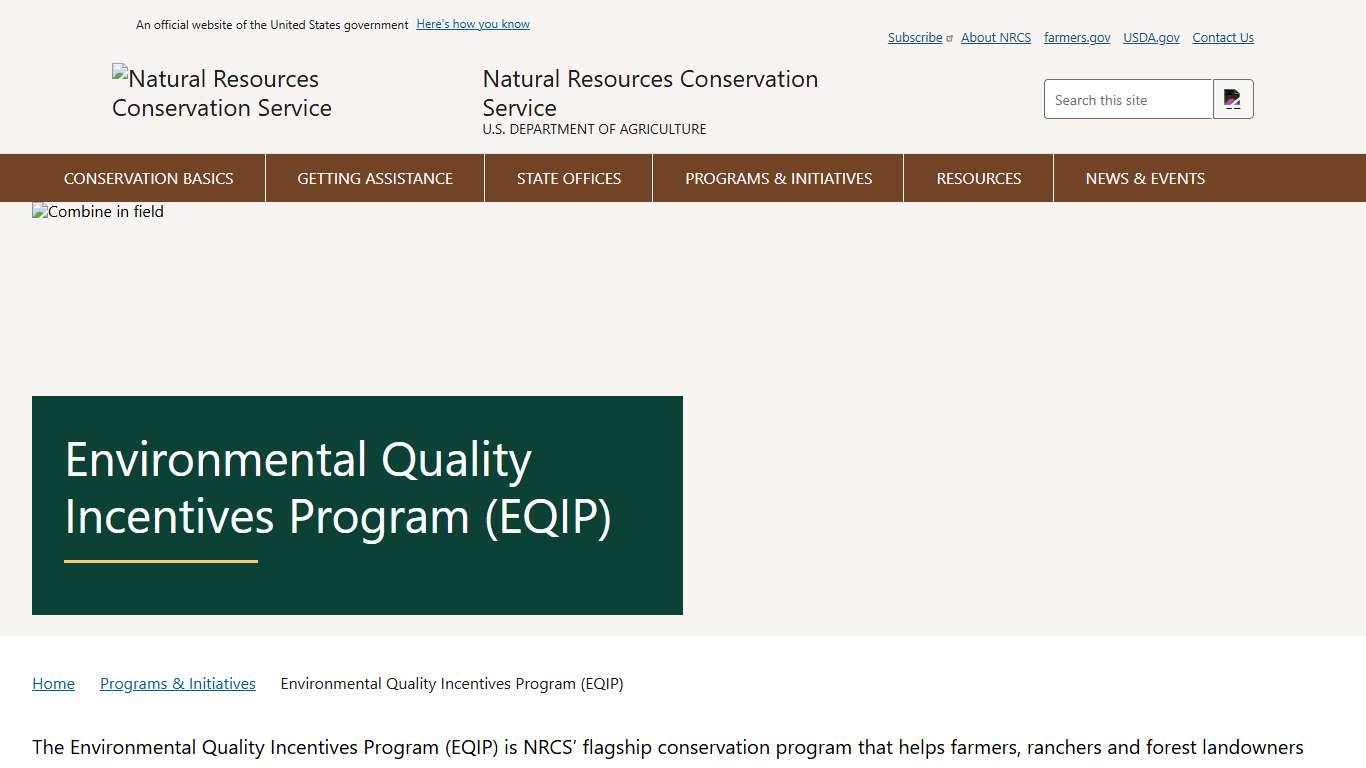The width and height of the screenshot is (1366, 768).
Task: Open the About NRCS link
Action: 995,37
